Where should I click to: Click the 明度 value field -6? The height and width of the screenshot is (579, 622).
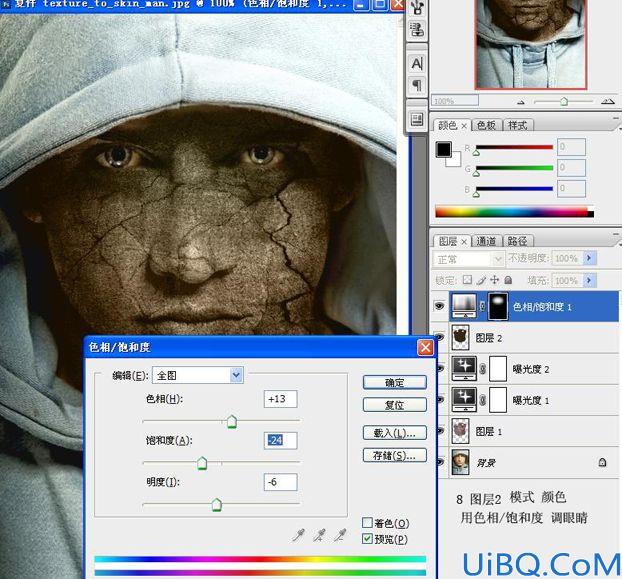[x=280, y=482]
